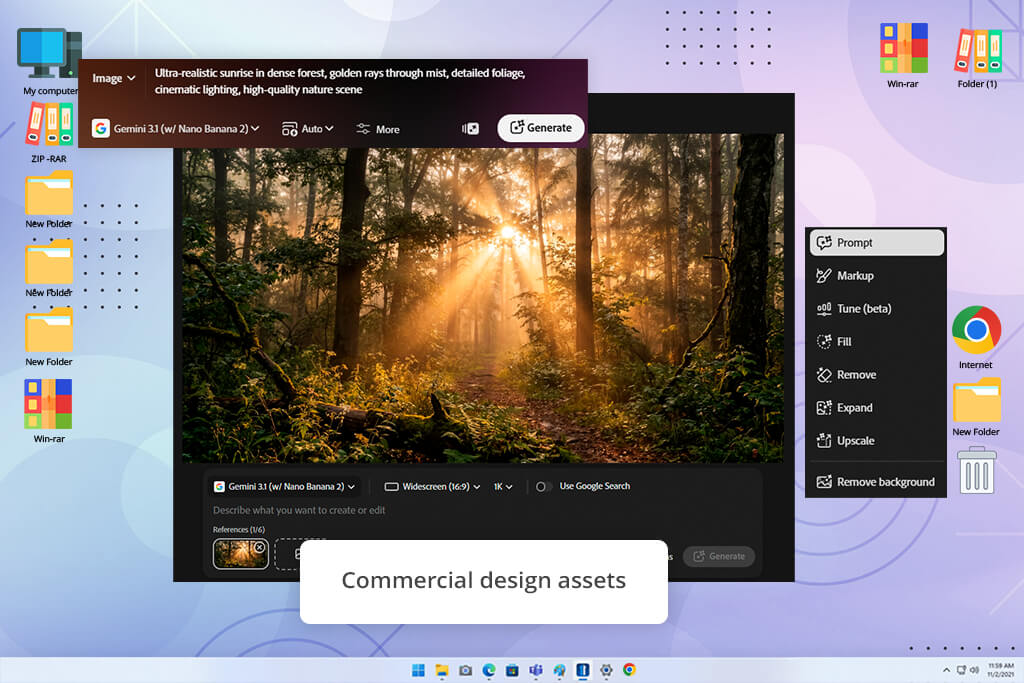The image size is (1024, 683).
Task: Open the Auto aspect ratio dropdown
Action: coord(308,129)
